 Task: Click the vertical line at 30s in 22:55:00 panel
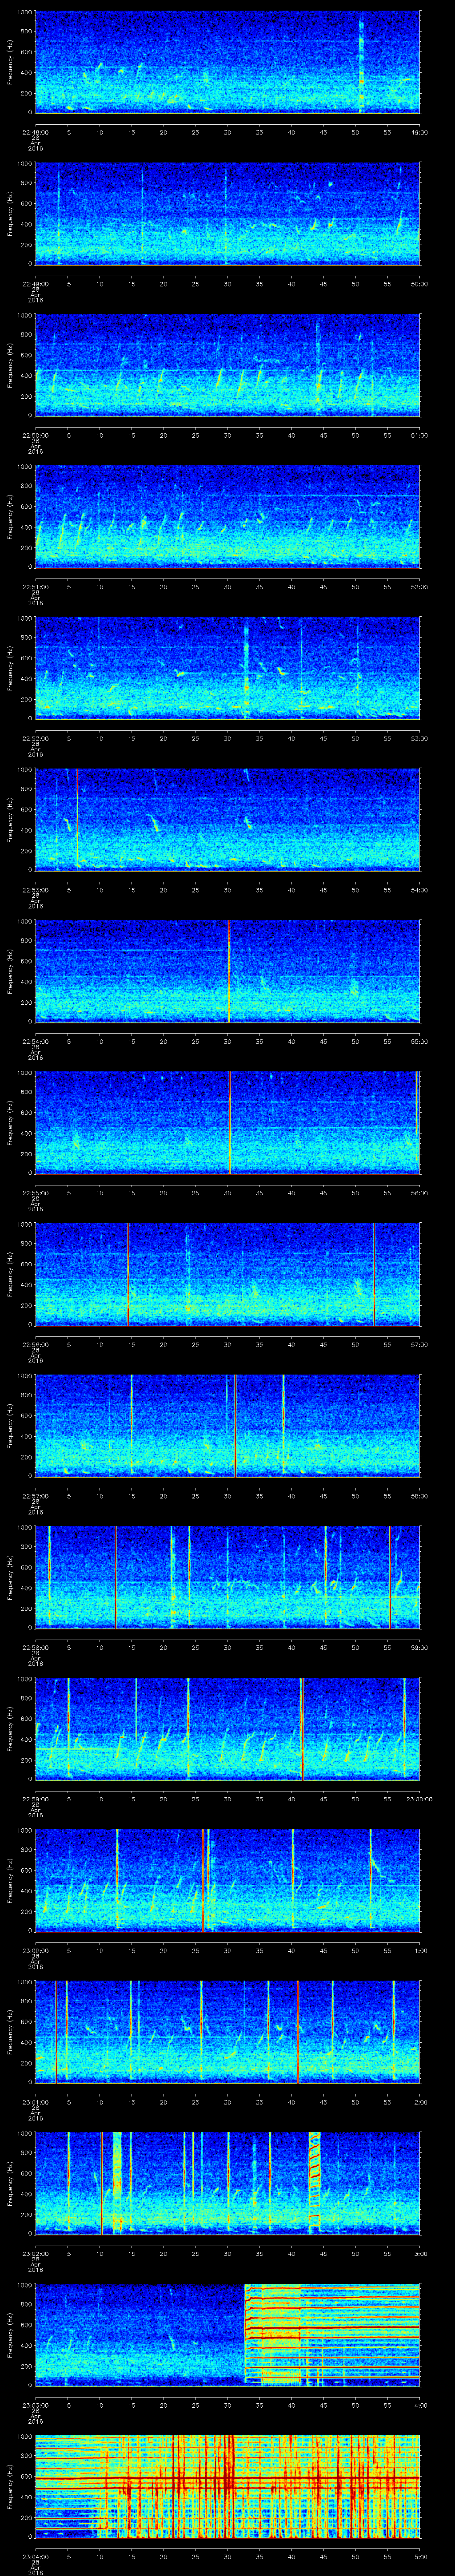230,1122
